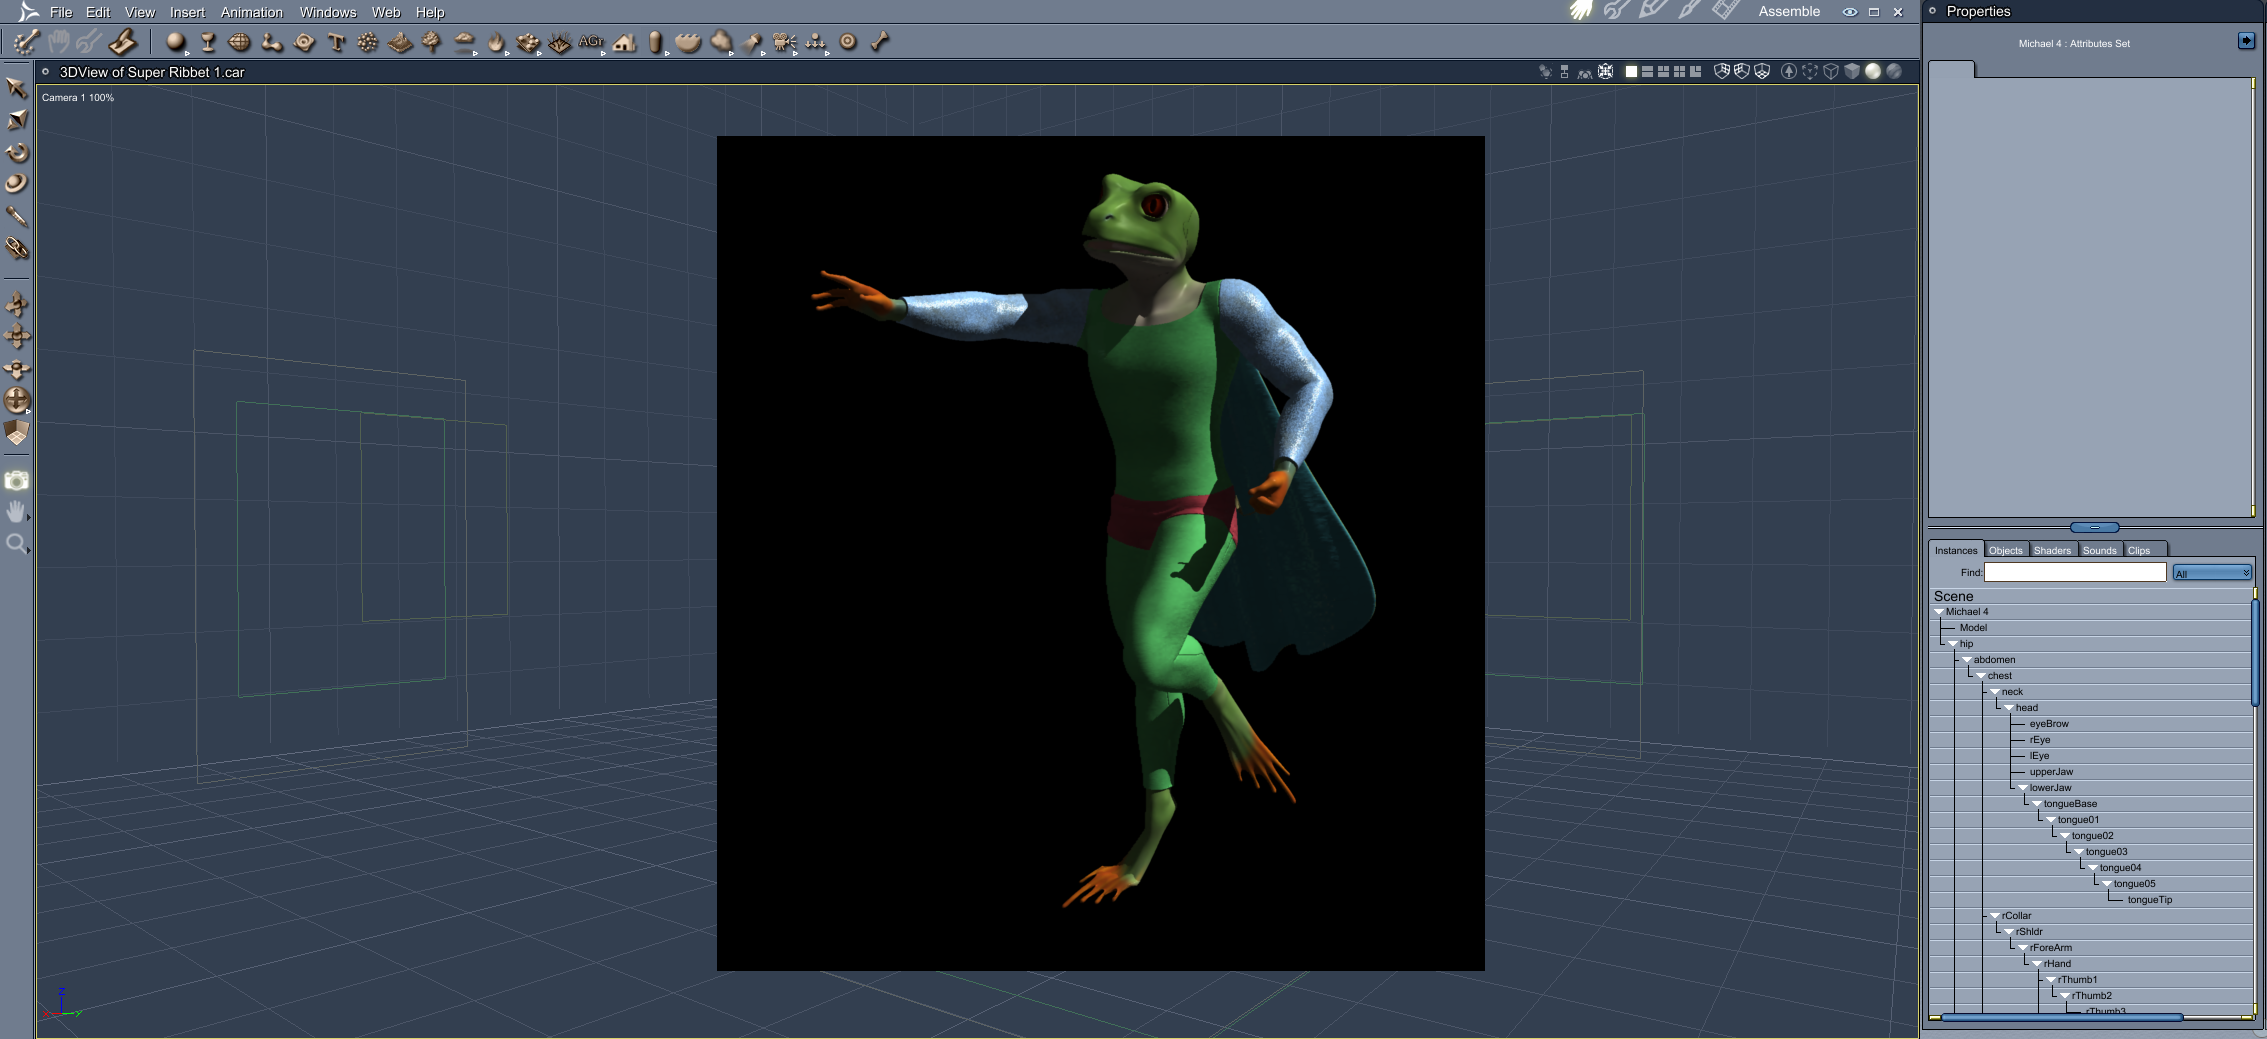
Task: Select the Scale tool in left toolbar
Action: (x=17, y=120)
